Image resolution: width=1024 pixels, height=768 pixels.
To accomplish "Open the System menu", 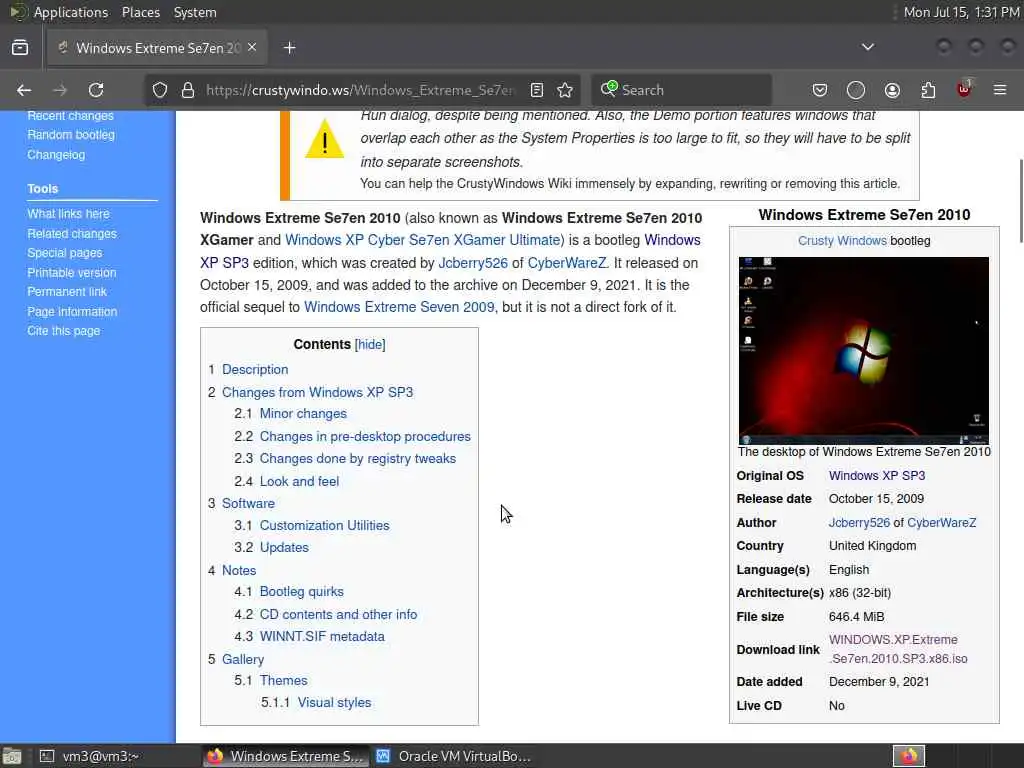I will (x=195, y=12).
